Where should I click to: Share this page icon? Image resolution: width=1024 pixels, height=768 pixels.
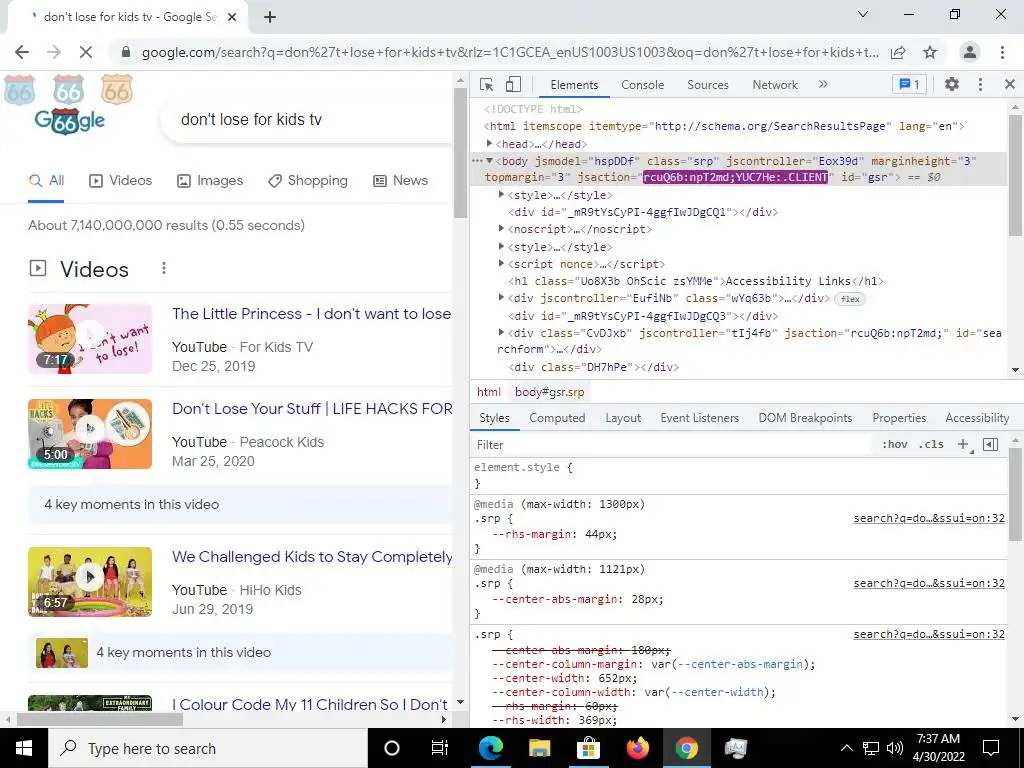click(x=898, y=52)
